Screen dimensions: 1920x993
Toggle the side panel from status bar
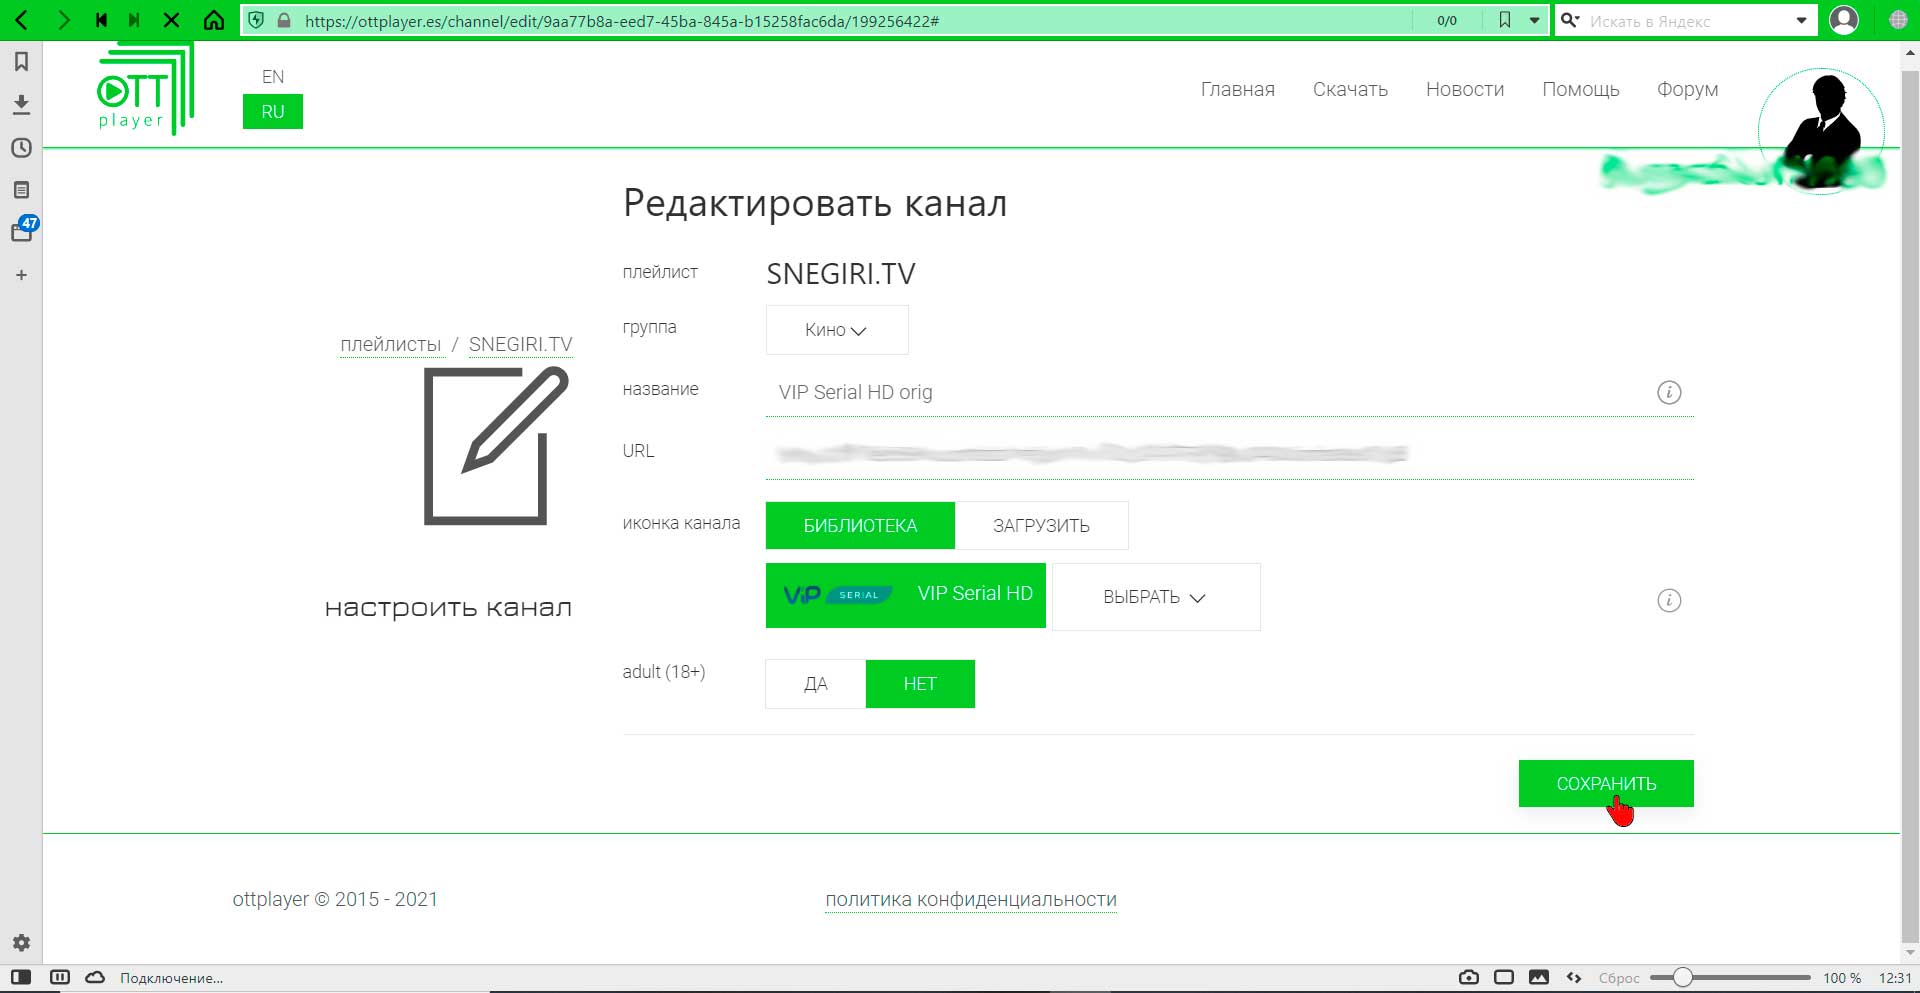(x=21, y=977)
